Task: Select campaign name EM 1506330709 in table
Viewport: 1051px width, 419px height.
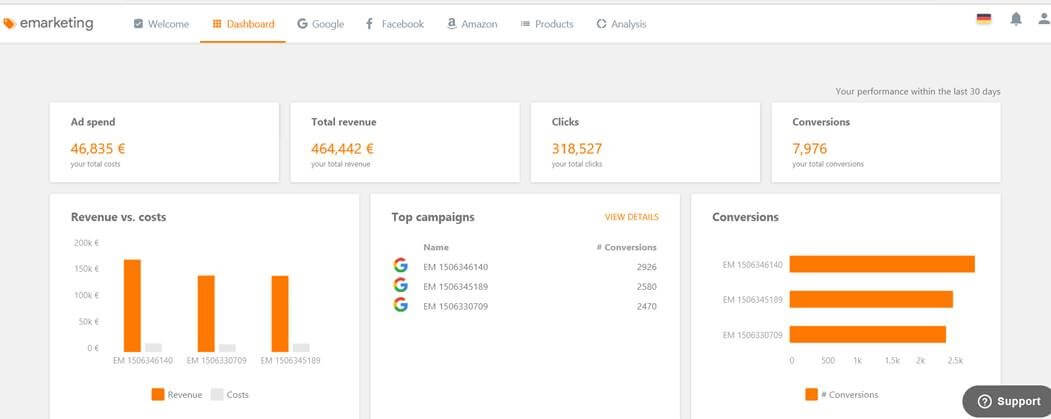Action: [x=456, y=306]
